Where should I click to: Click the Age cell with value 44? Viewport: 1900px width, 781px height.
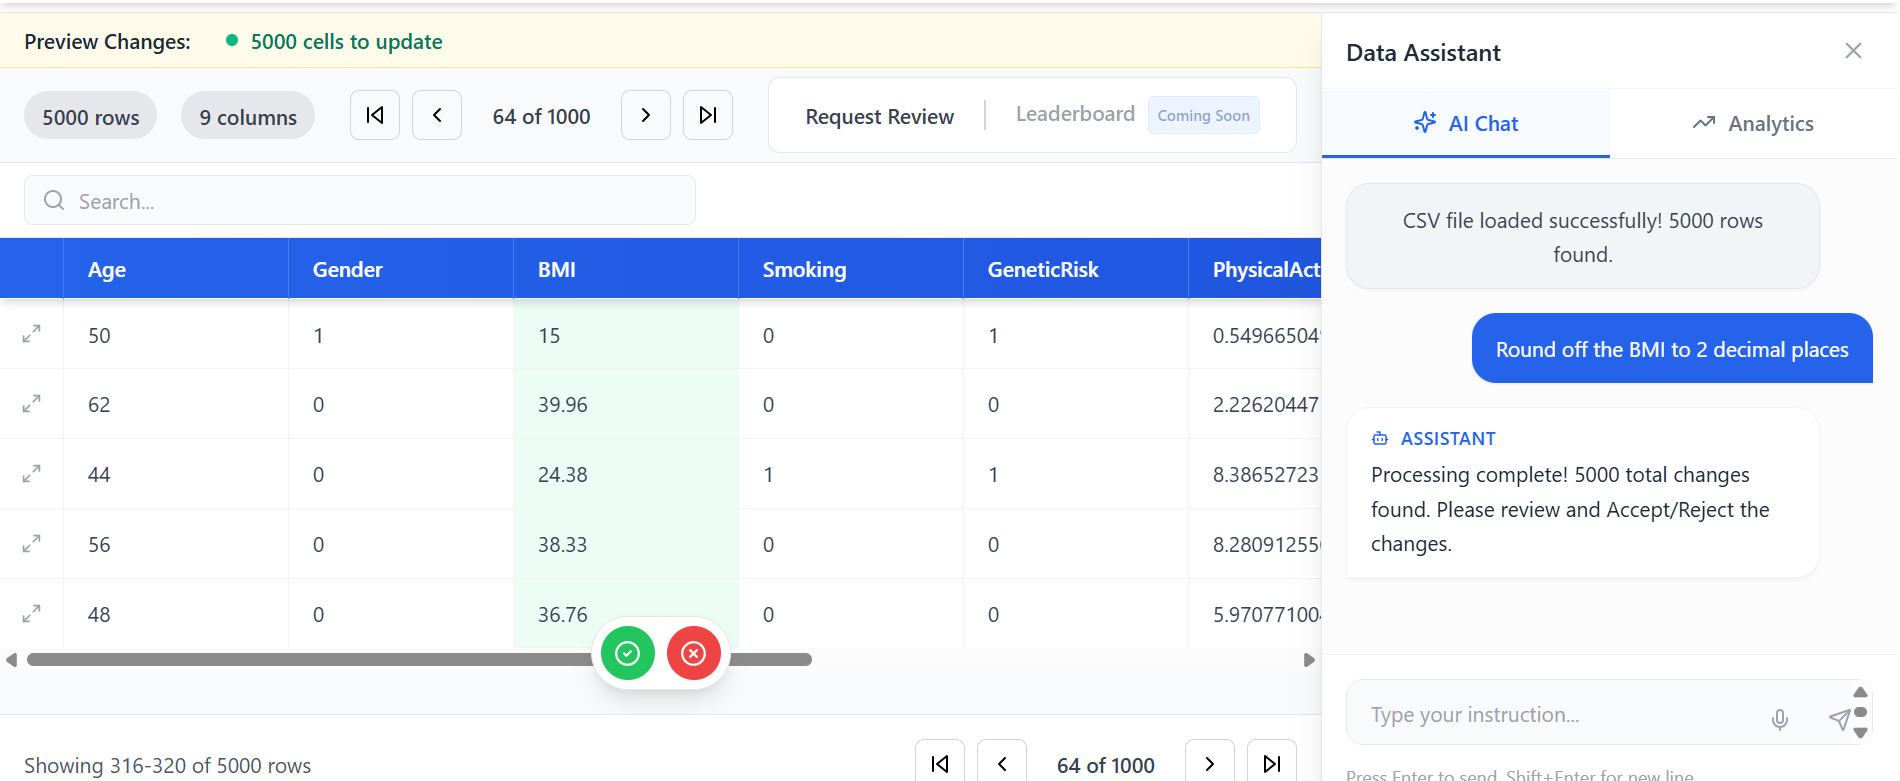click(176, 474)
